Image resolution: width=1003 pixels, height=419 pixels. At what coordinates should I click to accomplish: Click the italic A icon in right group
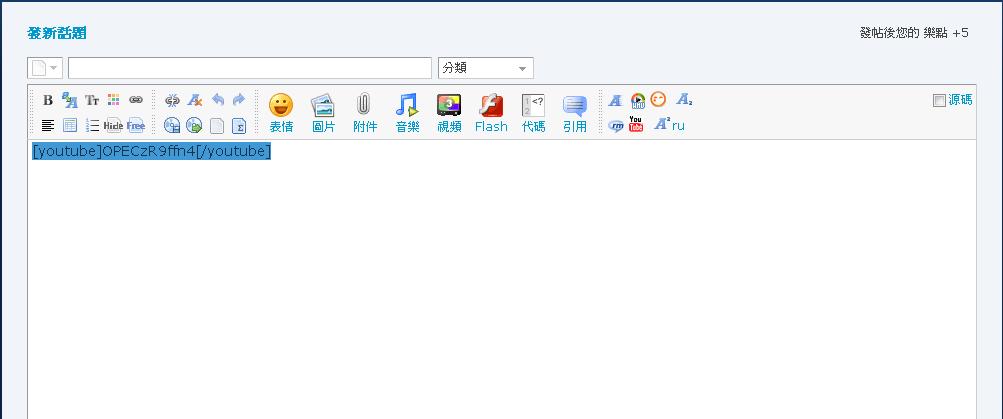615,100
